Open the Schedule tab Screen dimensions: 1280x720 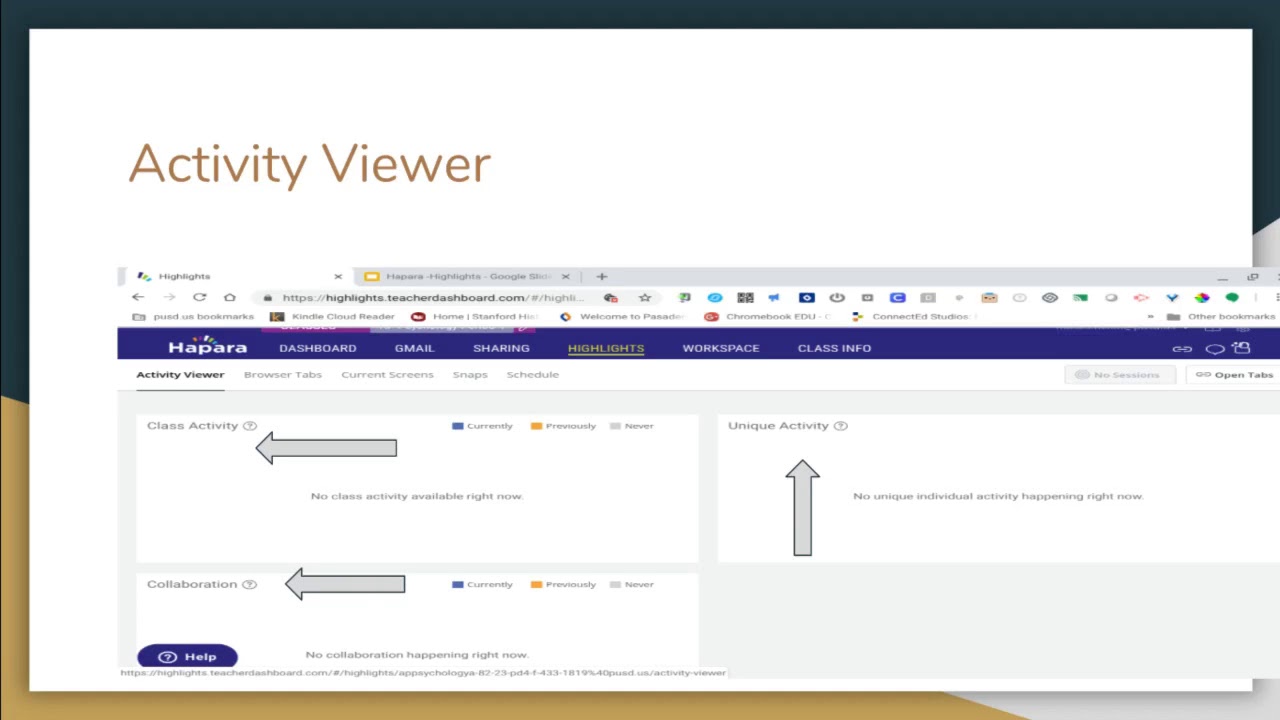click(x=532, y=375)
